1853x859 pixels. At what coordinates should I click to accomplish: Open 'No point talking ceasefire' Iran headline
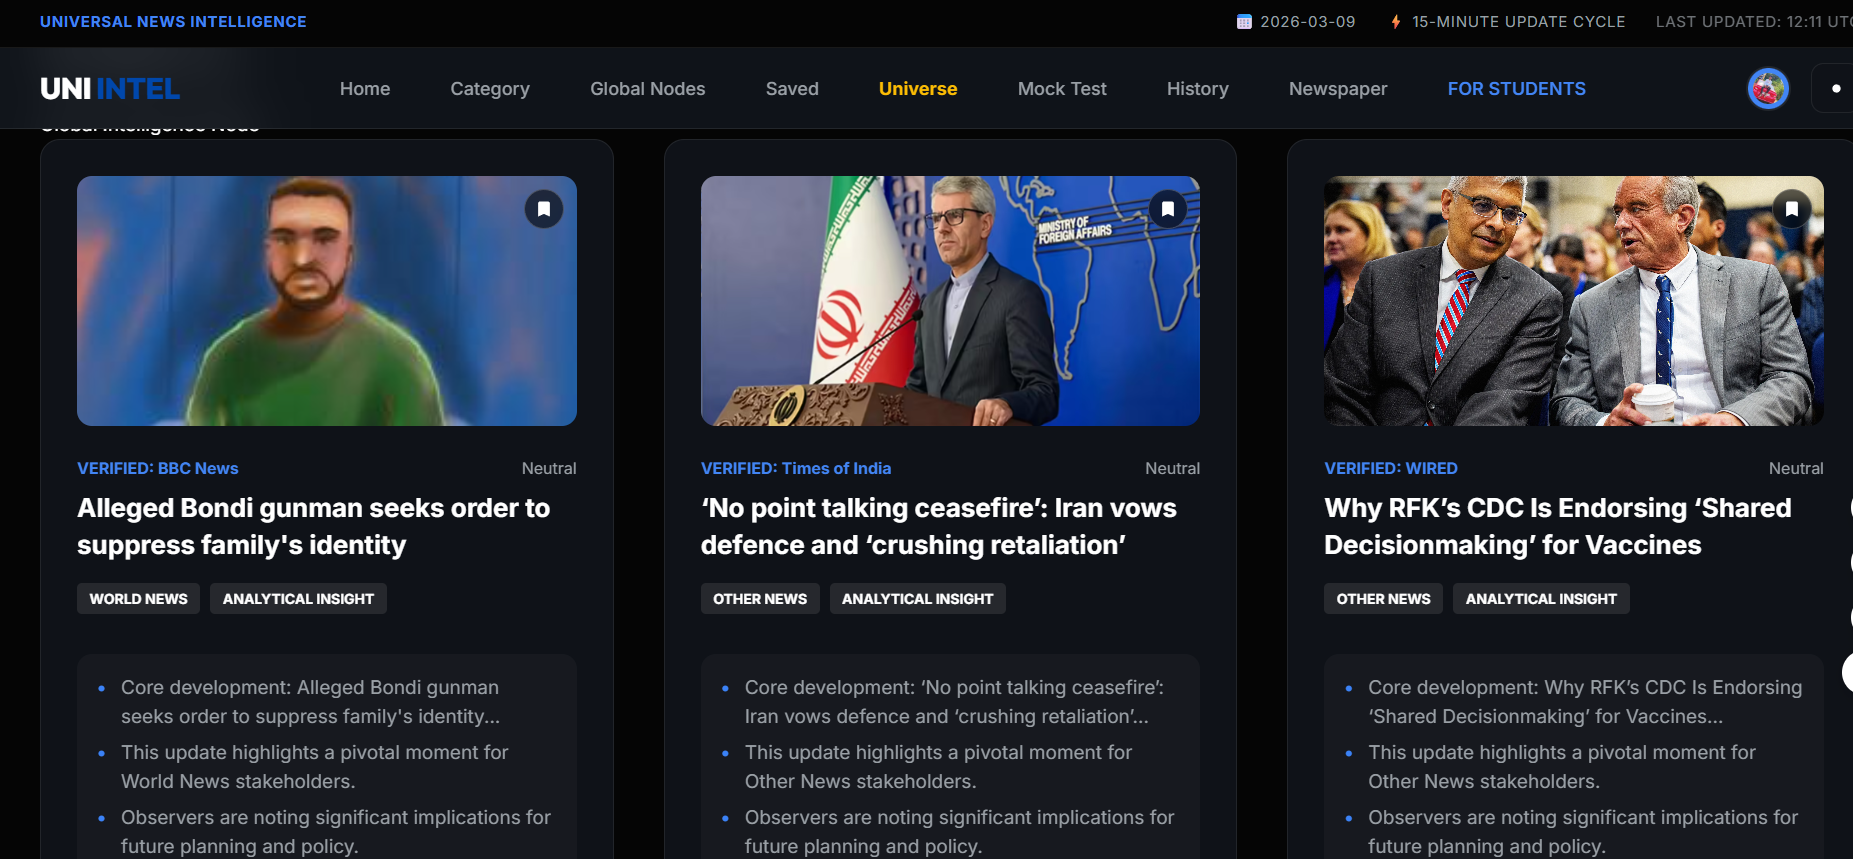(x=939, y=526)
